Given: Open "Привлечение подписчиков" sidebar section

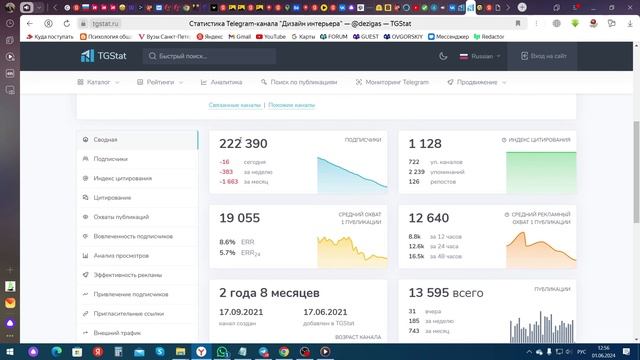Looking at the screenshot, I should coord(138,294).
